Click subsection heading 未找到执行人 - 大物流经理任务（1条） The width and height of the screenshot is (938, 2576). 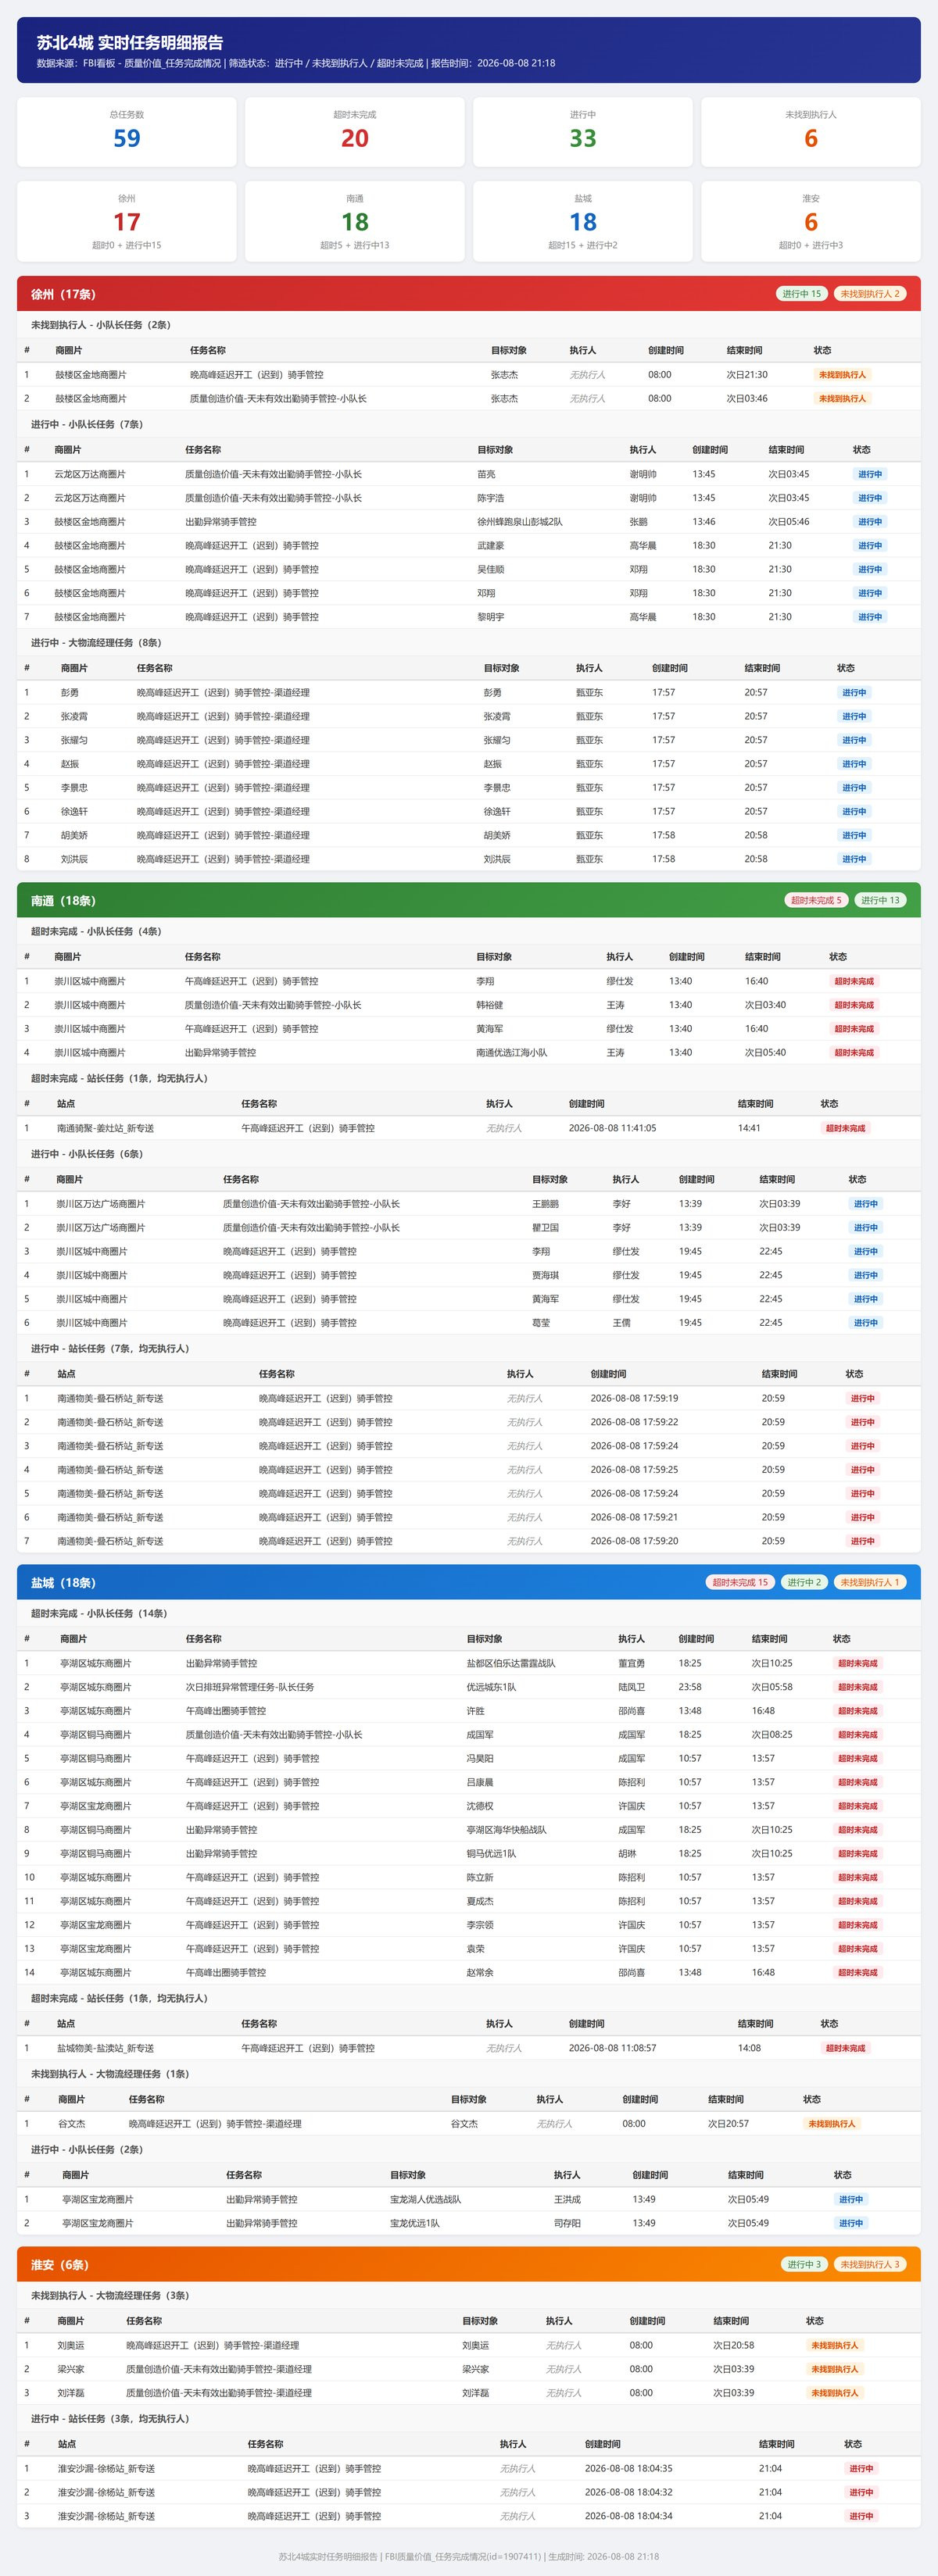click(110, 2074)
